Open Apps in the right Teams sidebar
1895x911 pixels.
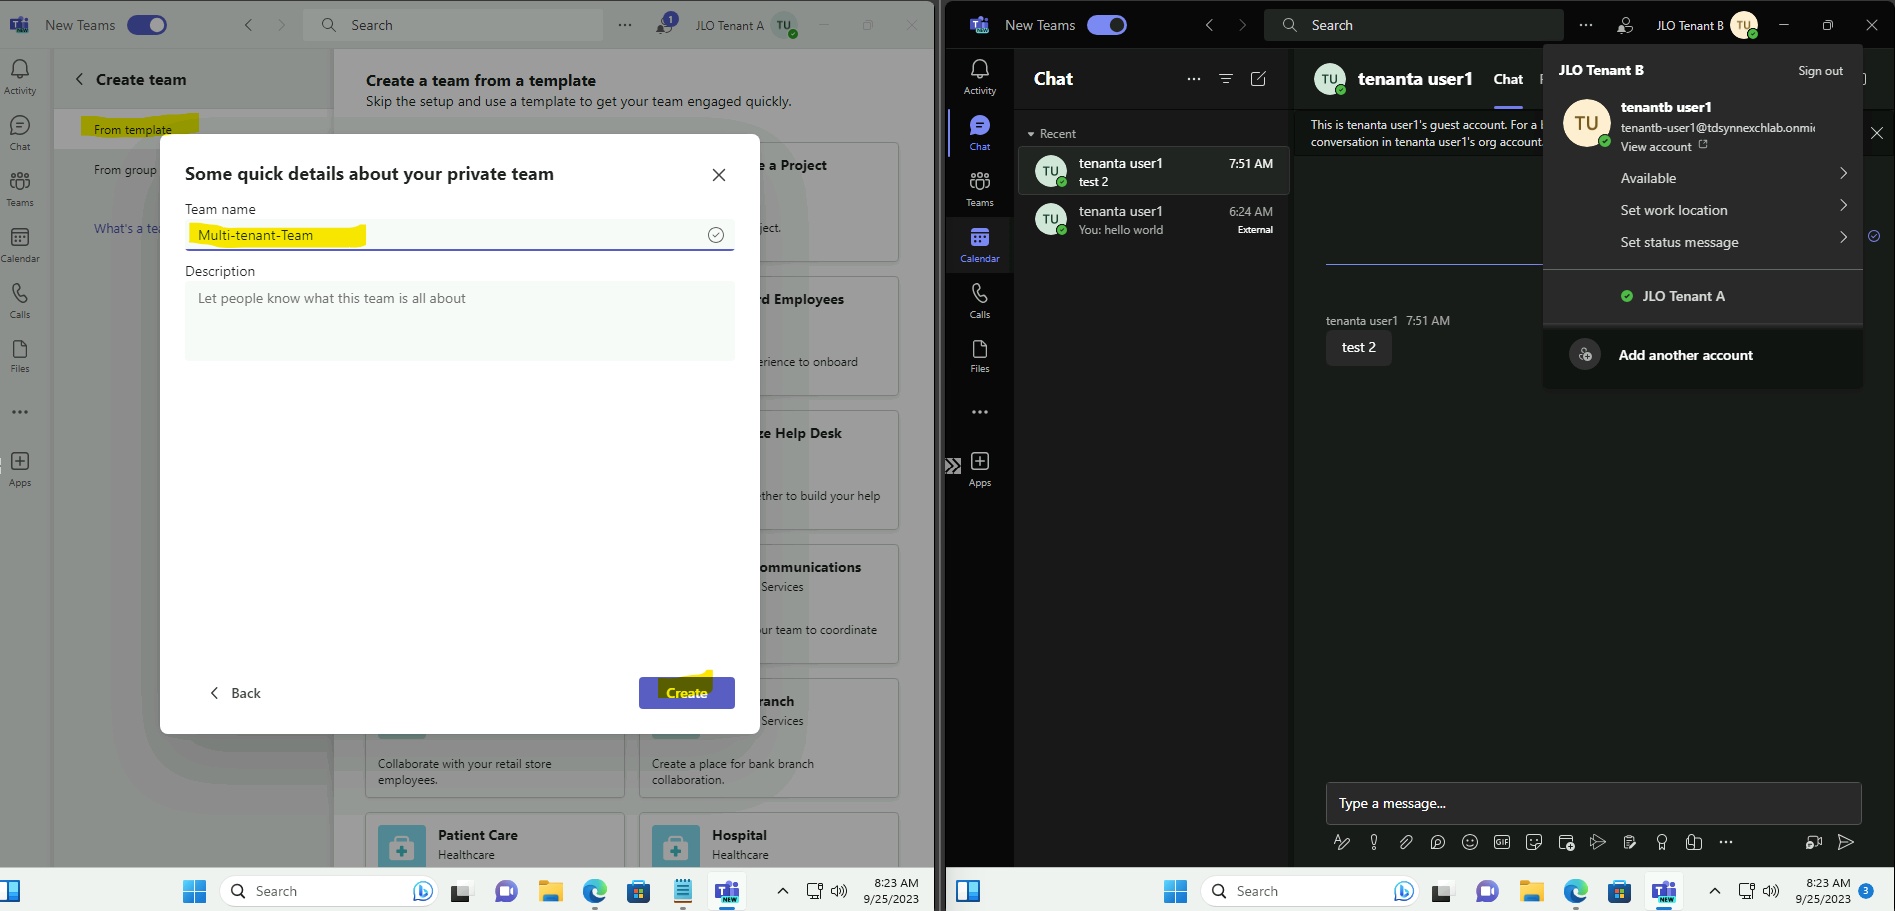pyautogui.click(x=979, y=468)
